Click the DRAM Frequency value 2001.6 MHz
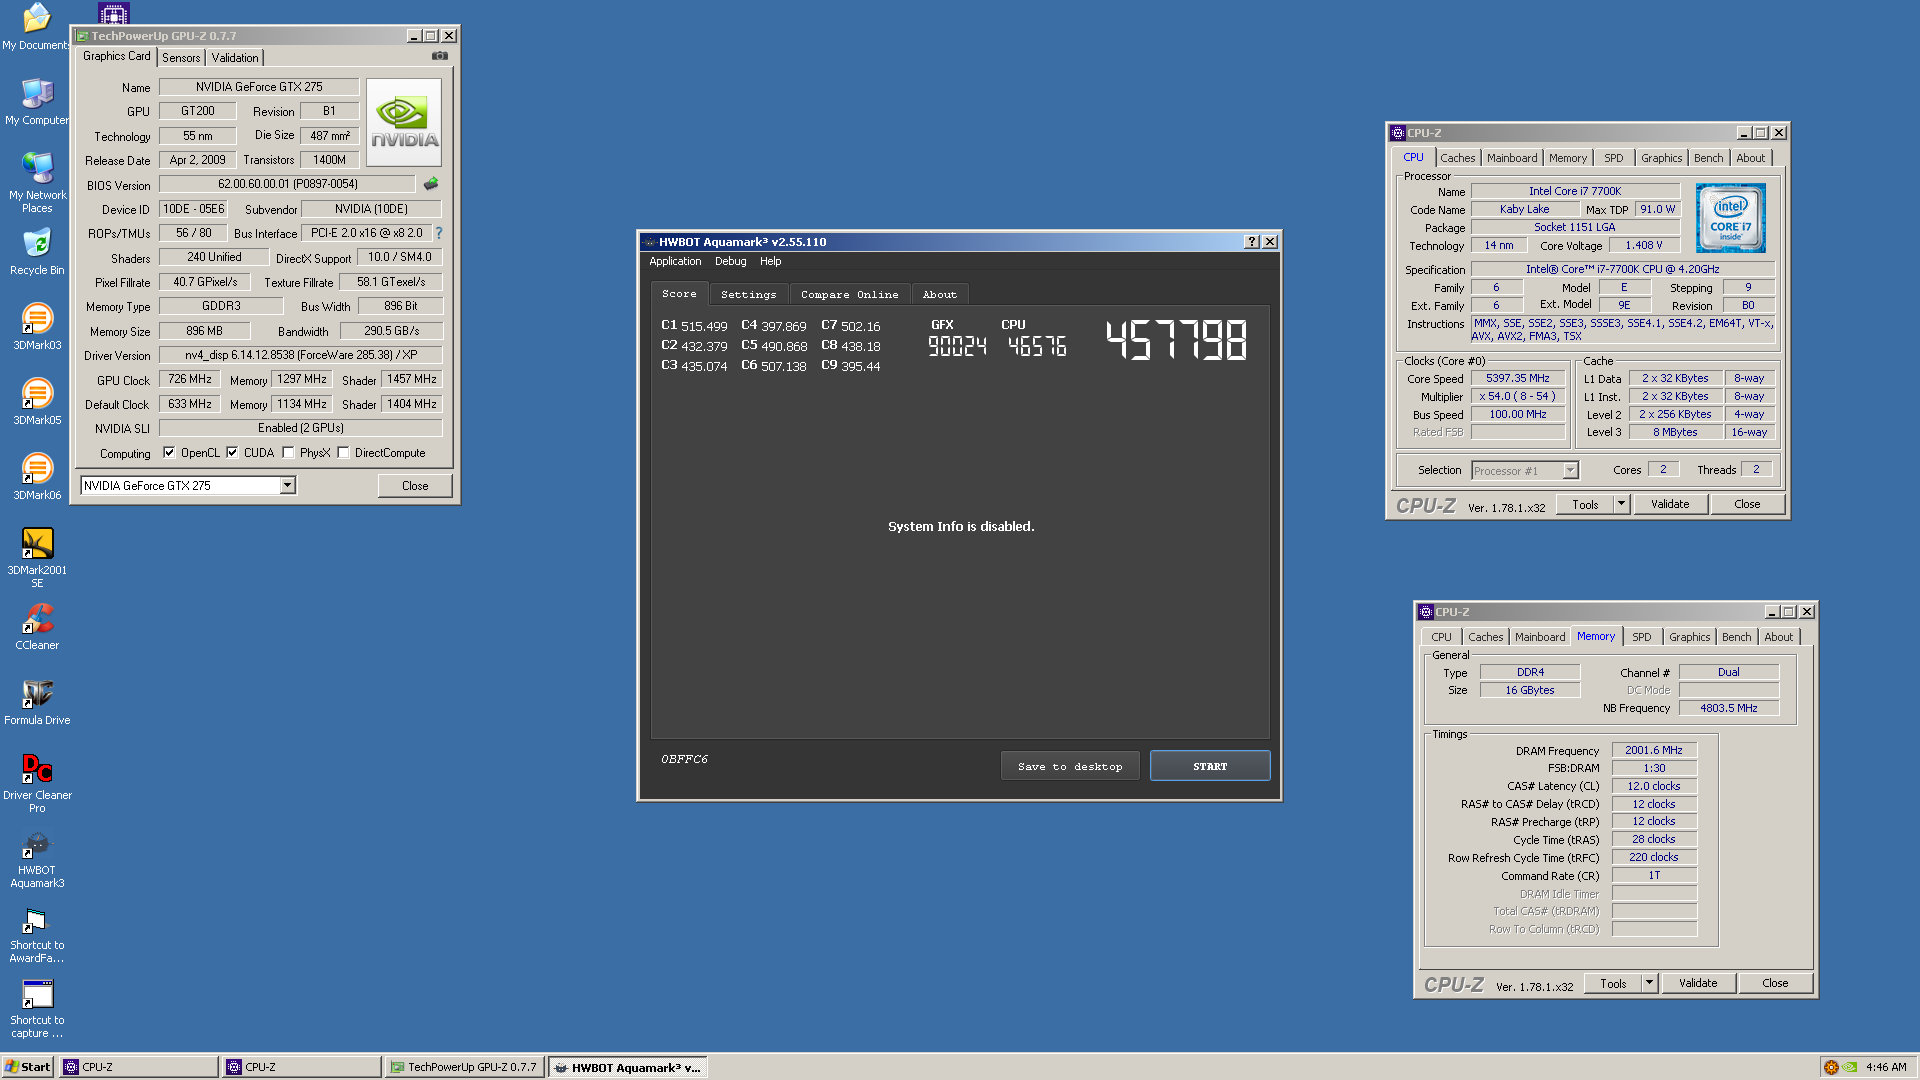Image resolution: width=1920 pixels, height=1080 pixels. click(x=1653, y=750)
